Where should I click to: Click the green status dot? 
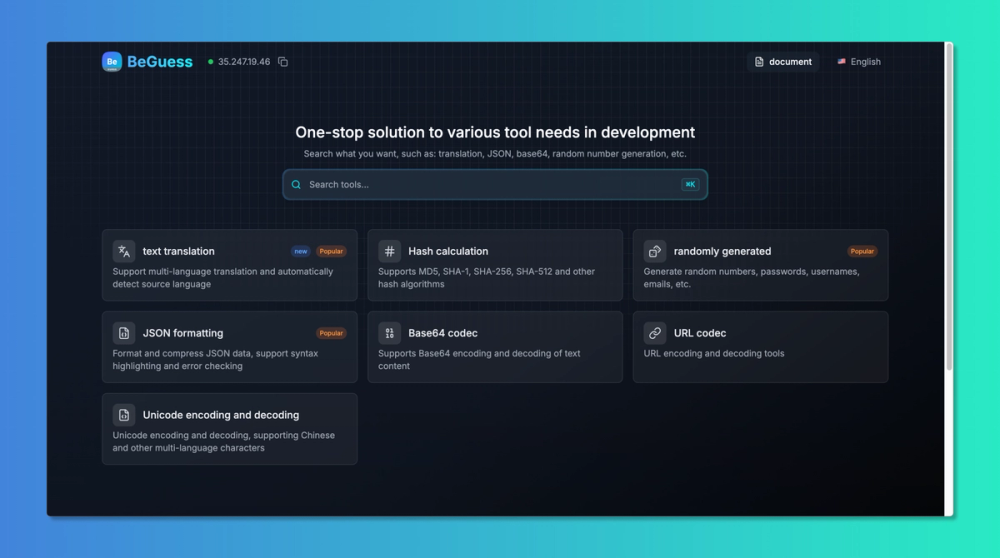click(210, 62)
